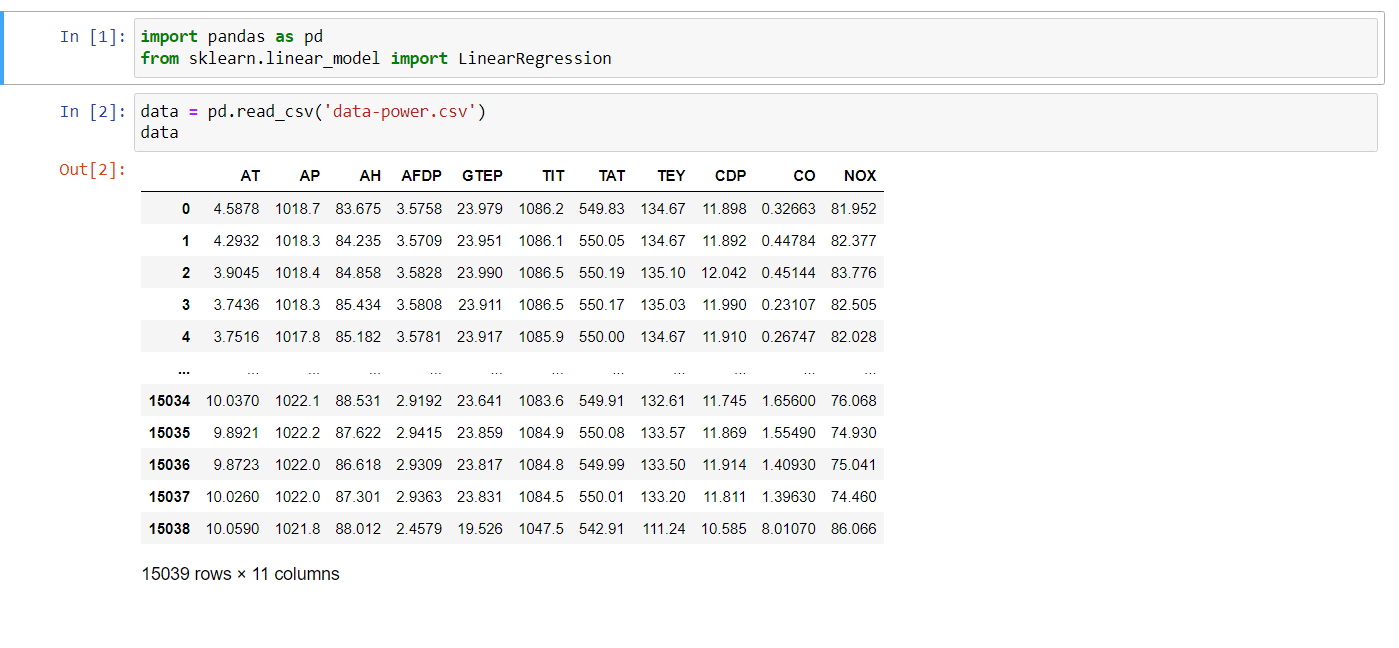
Task: Click the AT value 10.0370
Action: (233, 401)
